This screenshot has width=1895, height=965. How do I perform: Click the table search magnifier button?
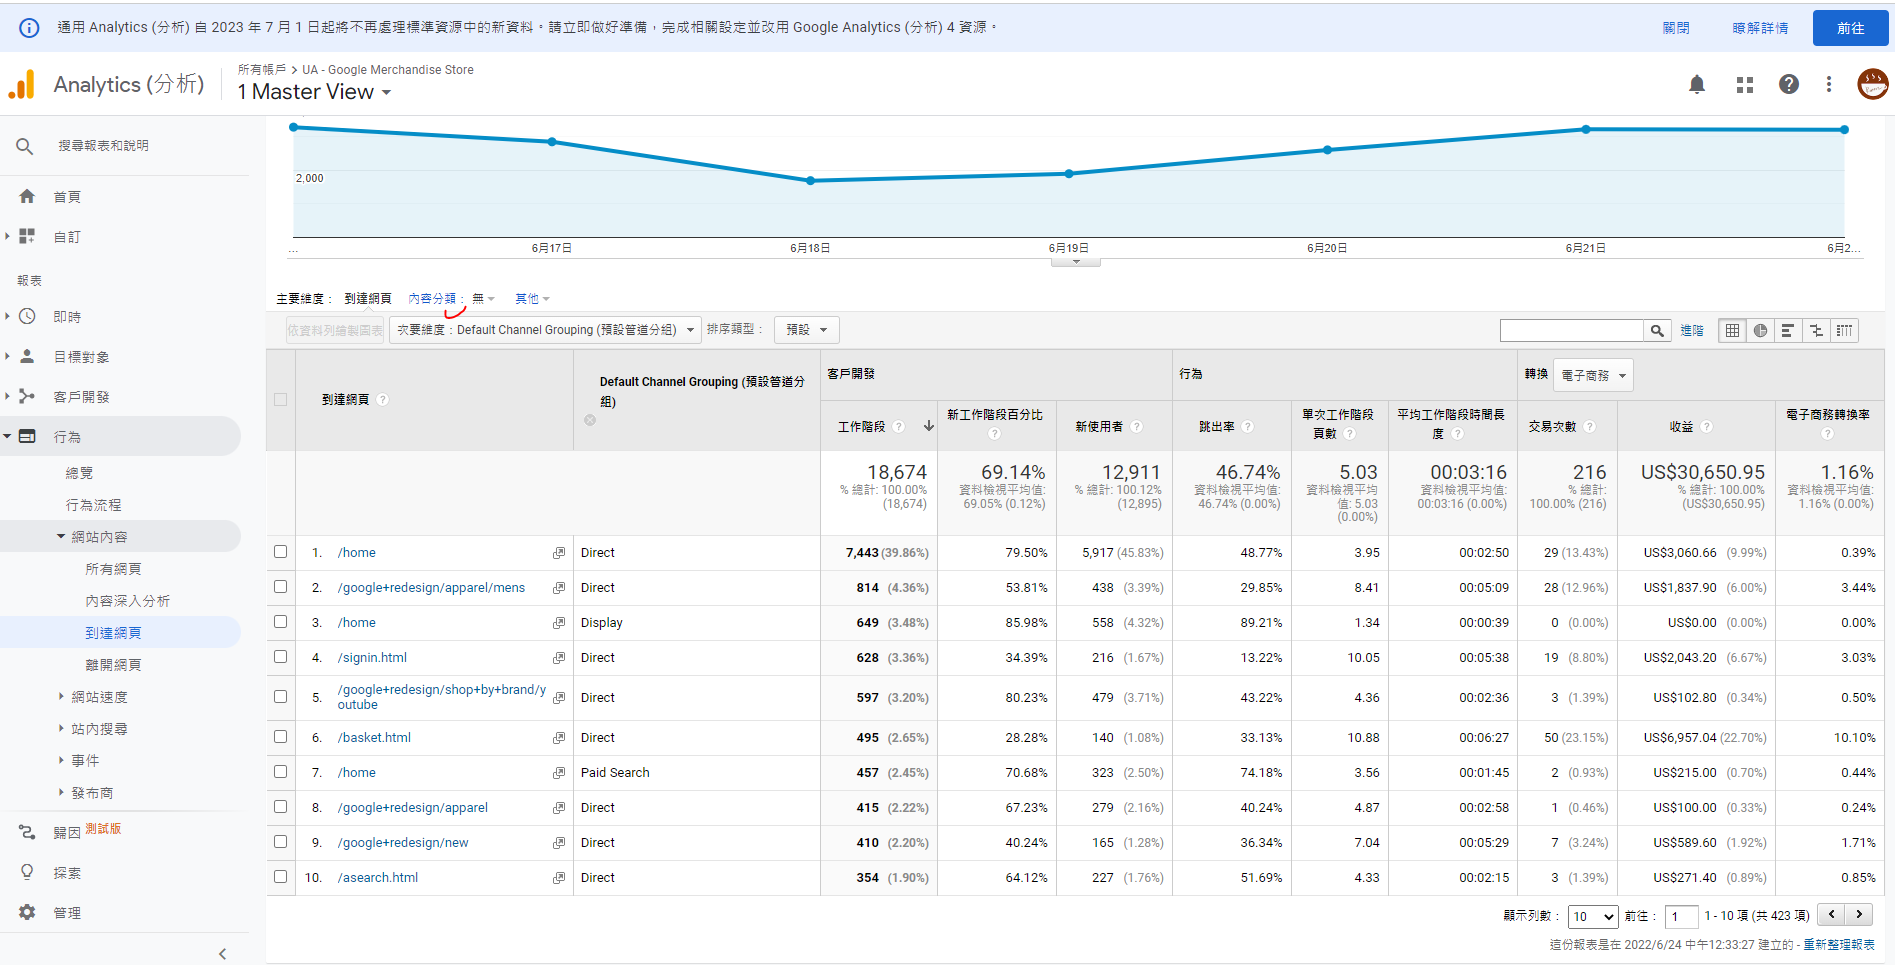coord(1657,330)
